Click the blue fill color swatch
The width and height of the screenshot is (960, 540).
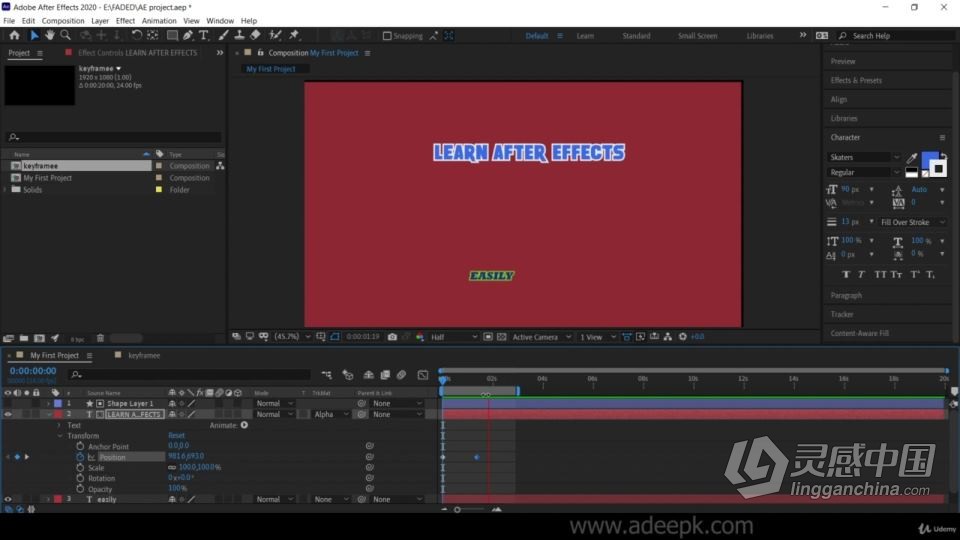pyautogui.click(x=929, y=157)
